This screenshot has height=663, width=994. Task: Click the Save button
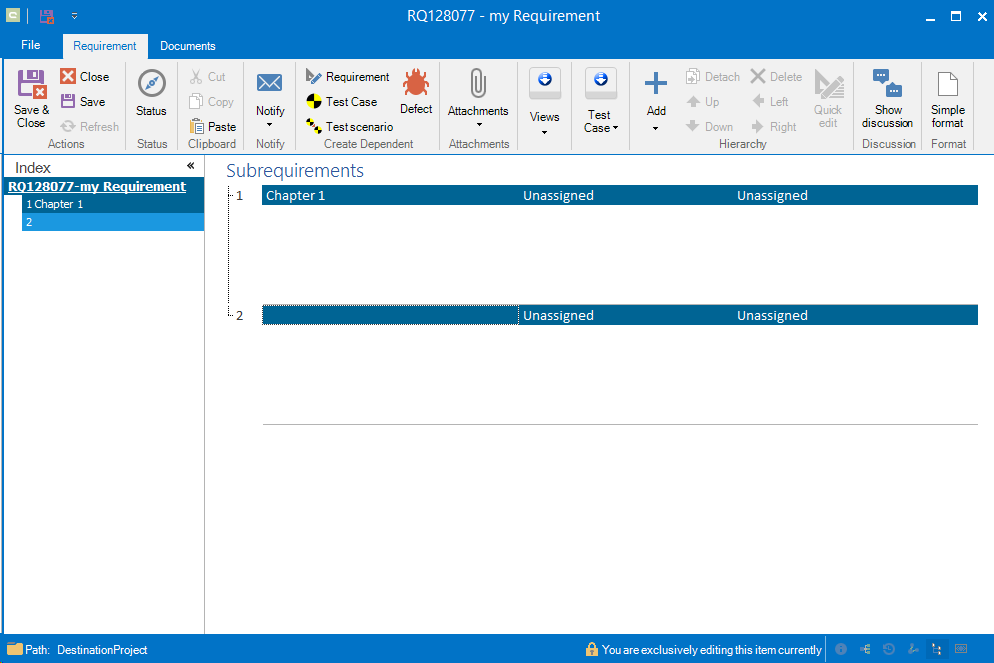point(83,102)
